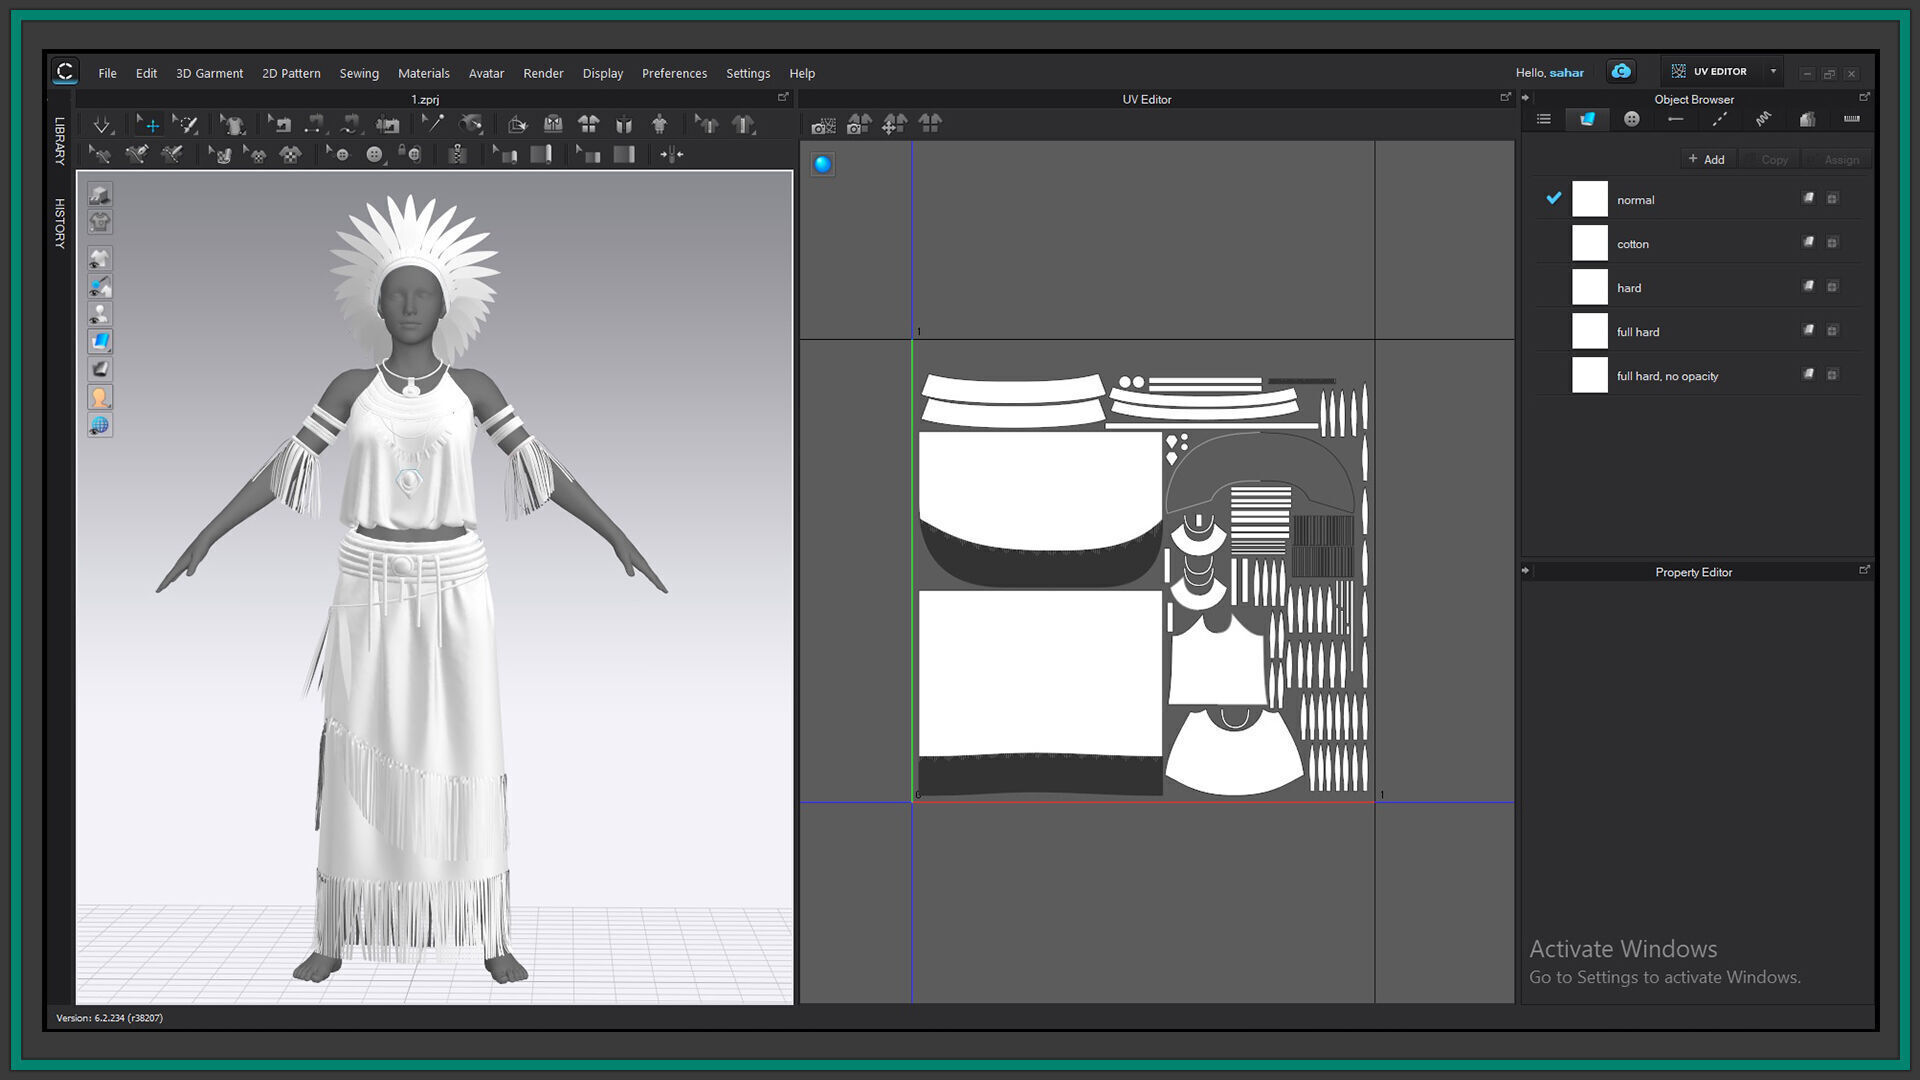This screenshot has height=1080, width=1920.
Task: Open Buttonhole tab in Object Browser
Action: (1675, 120)
